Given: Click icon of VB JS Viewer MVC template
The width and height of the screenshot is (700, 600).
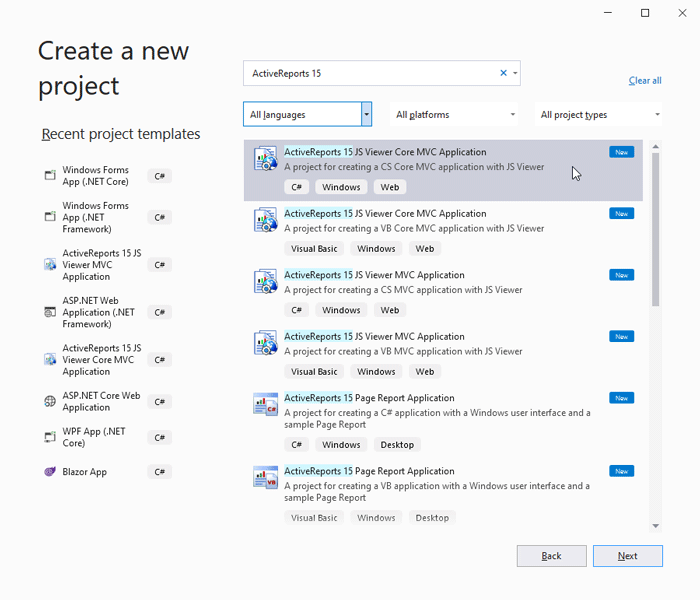Looking at the screenshot, I should pyautogui.click(x=266, y=343).
